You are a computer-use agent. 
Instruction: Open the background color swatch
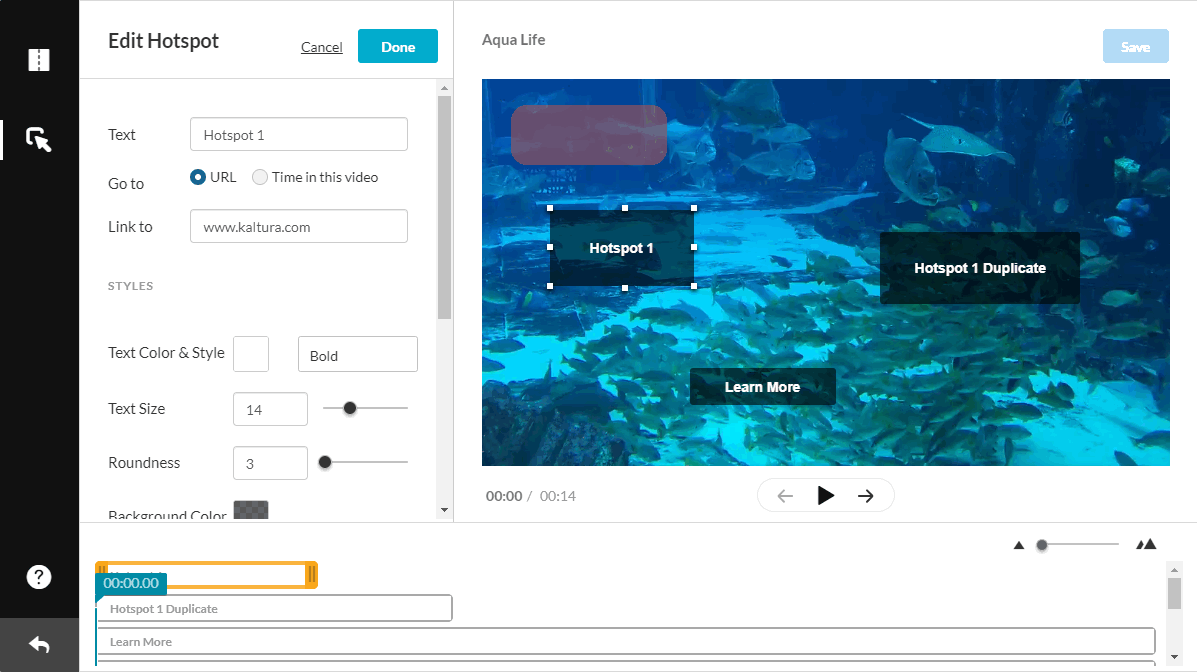pos(251,509)
